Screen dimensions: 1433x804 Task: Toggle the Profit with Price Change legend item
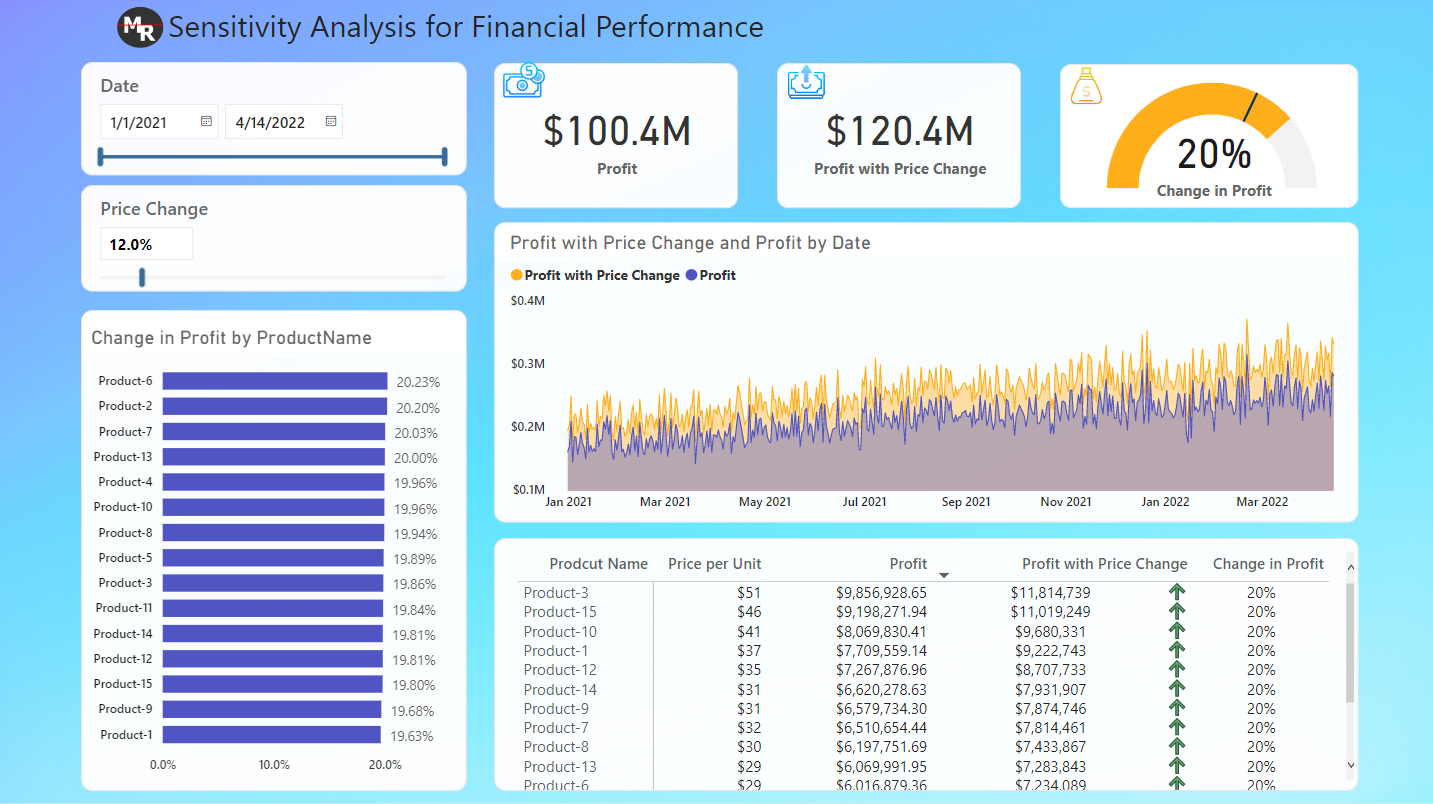pos(595,275)
